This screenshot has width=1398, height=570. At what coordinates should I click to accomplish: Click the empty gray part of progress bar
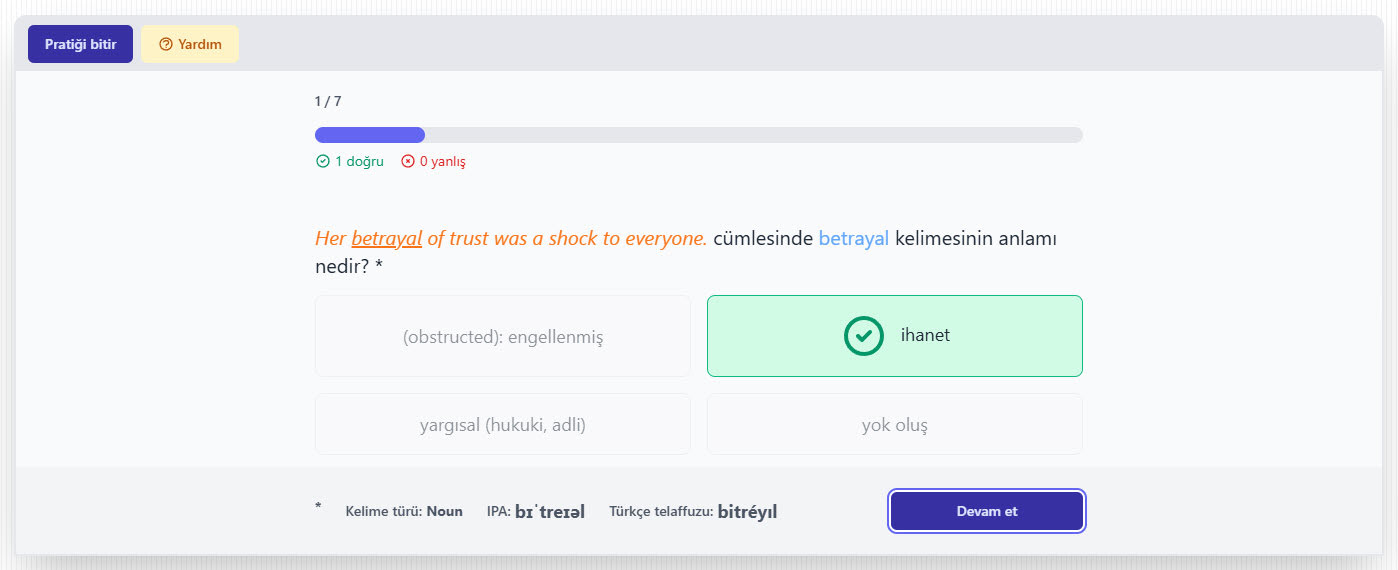point(750,135)
